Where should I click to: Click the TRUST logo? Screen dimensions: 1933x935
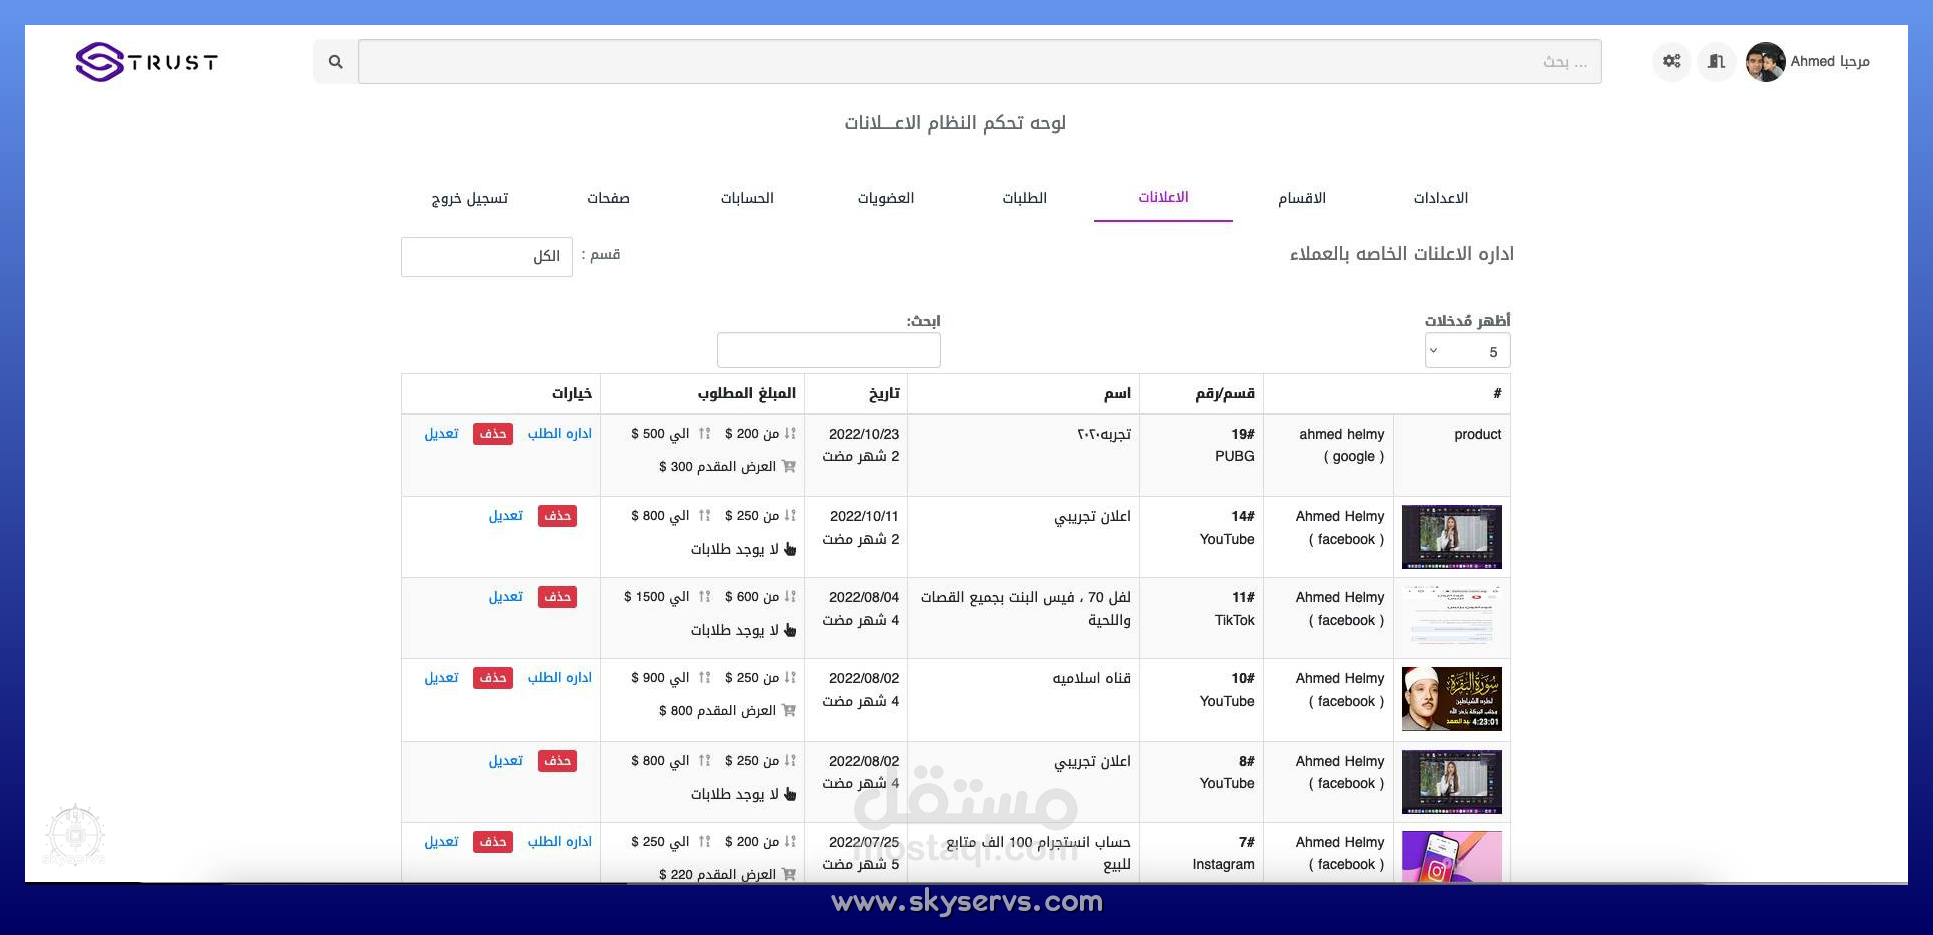coord(147,62)
